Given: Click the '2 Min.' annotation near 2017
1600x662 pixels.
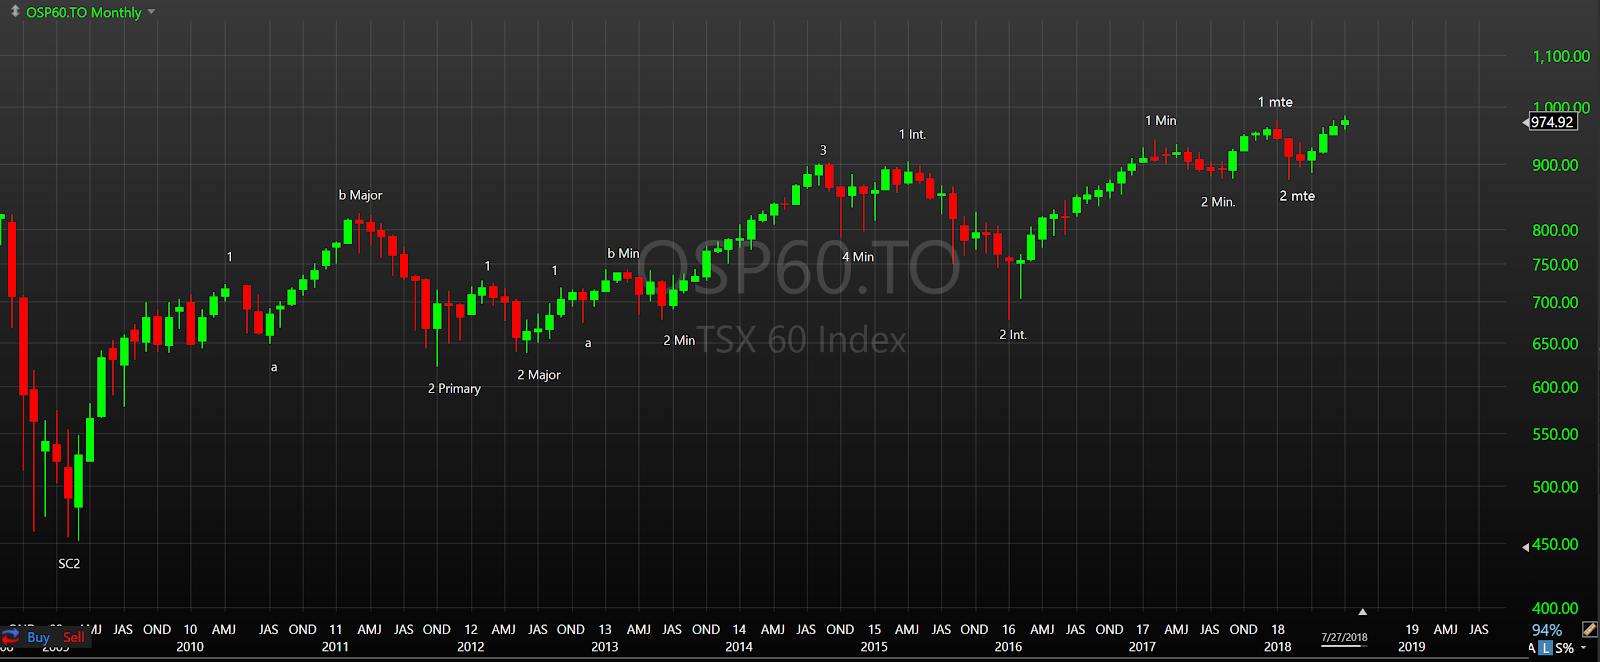Looking at the screenshot, I should coord(1218,202).
